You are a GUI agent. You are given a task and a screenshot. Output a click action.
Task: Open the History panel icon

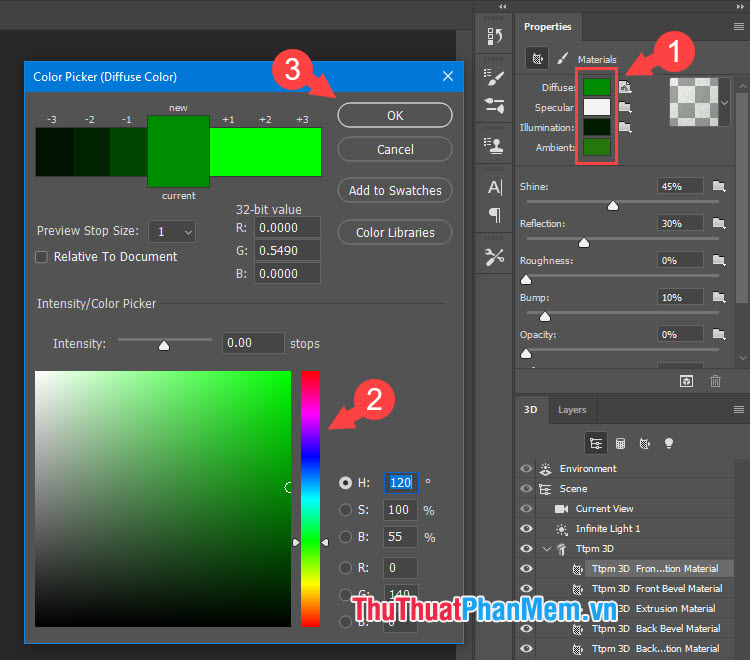pyautogui.click(x=495, y=36)
